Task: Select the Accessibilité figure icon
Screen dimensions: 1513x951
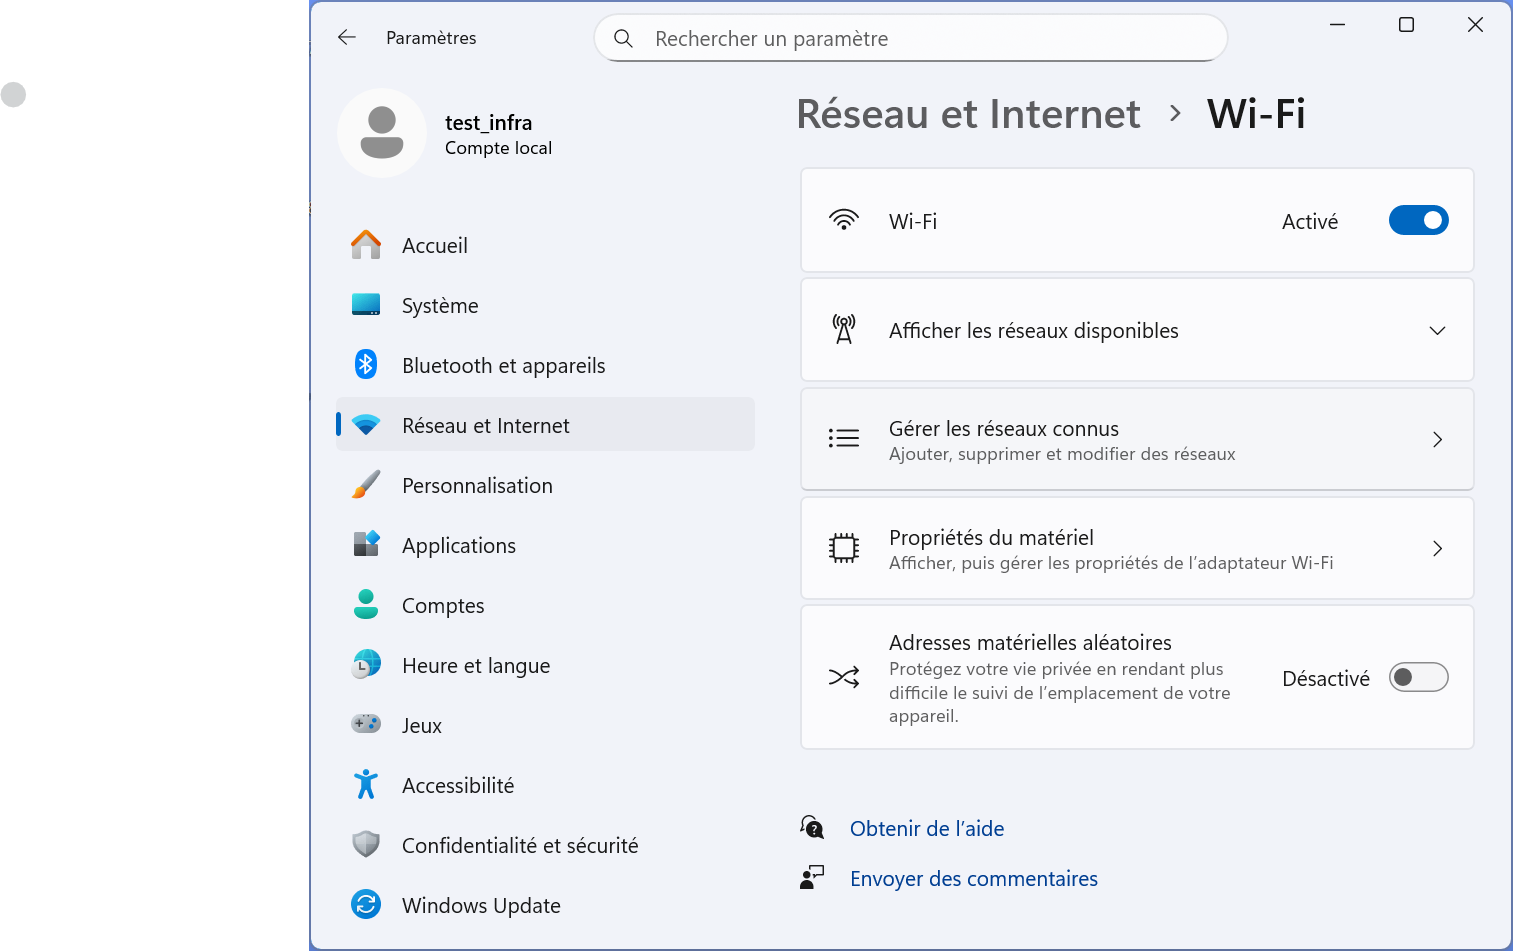Action: pos(366,785)
